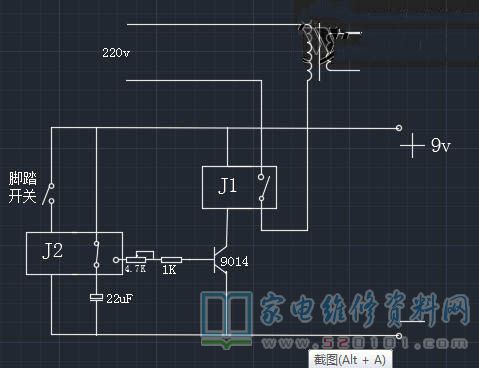This screenshot has height=368, width=479.
Task: Click the 截图(Alt + A) tooltip
Action: (x=350, y=359)
